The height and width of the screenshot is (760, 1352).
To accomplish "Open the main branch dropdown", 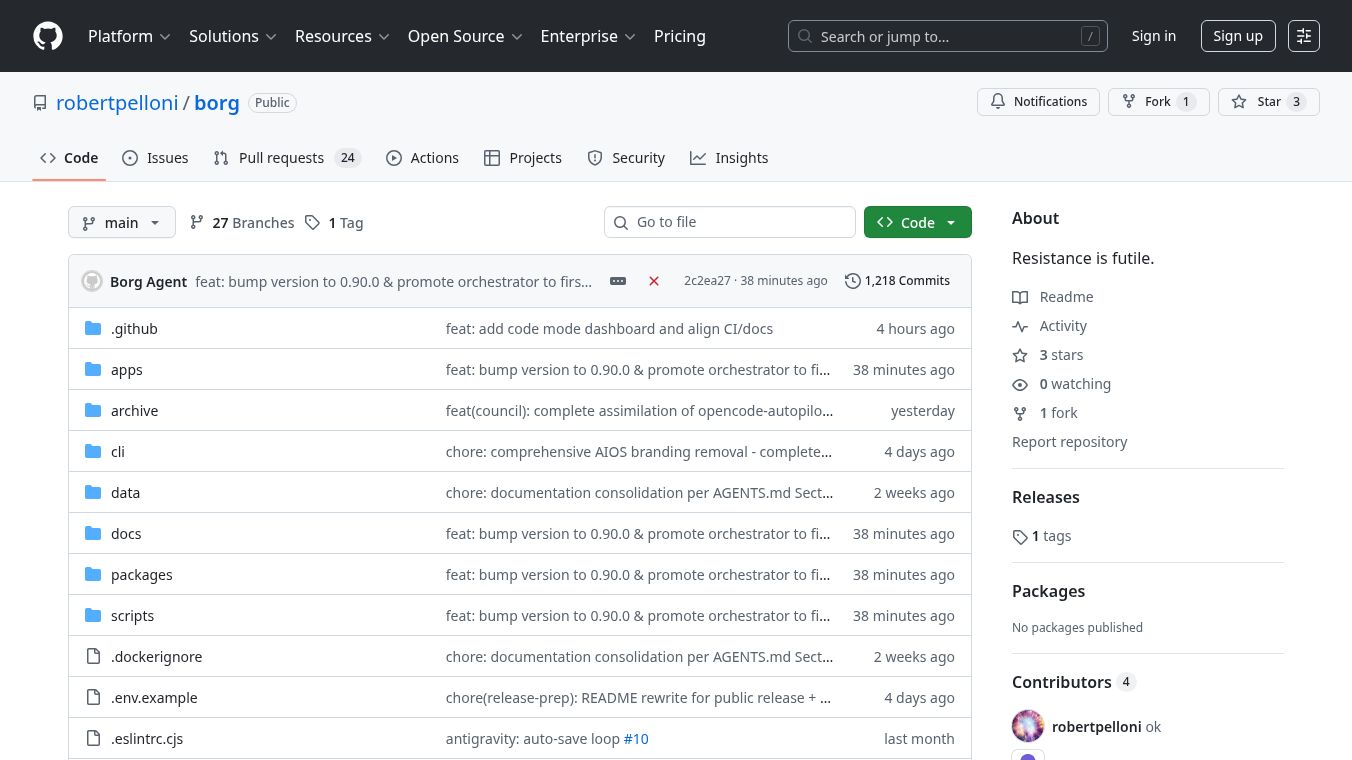I will 122,222.
